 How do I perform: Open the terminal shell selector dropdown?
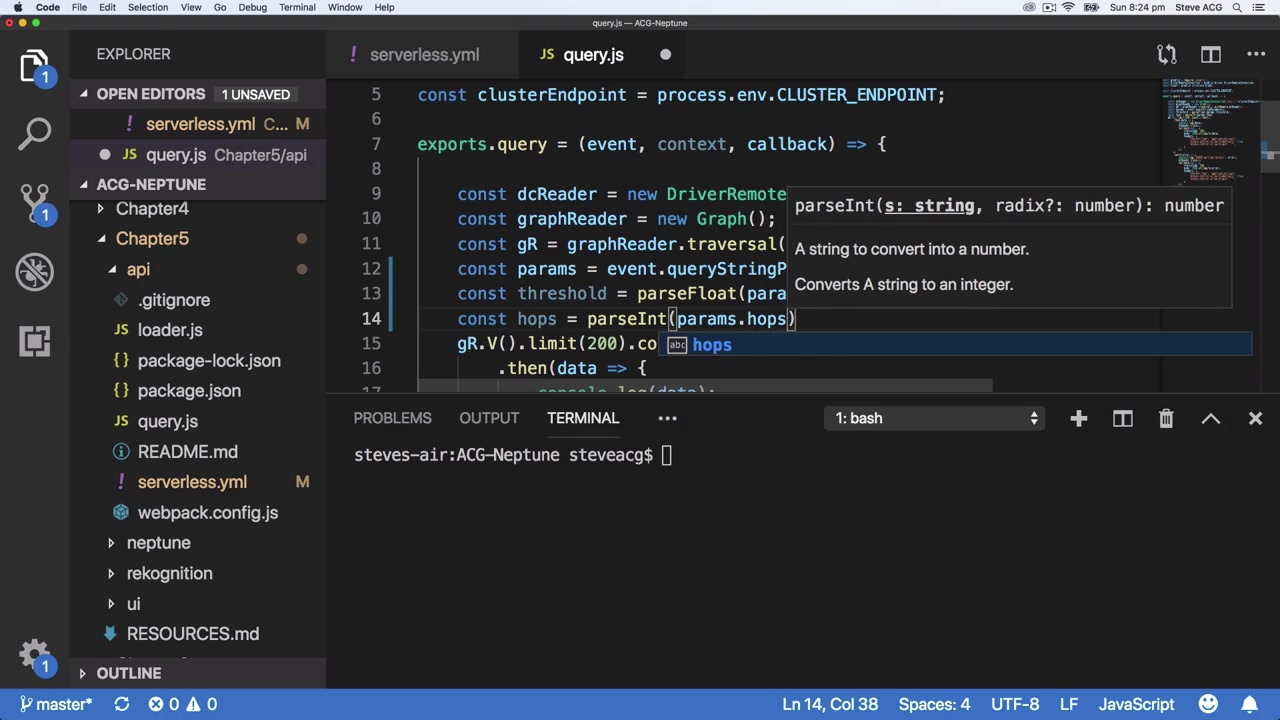937,418
